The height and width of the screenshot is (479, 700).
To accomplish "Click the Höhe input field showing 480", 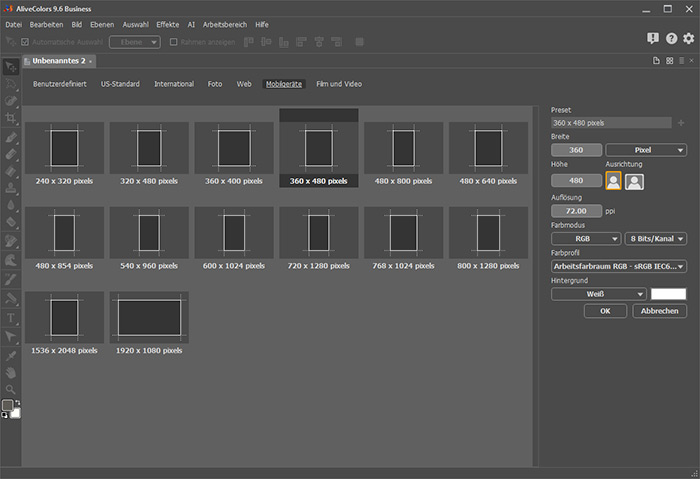I will (x=576, y=181).
